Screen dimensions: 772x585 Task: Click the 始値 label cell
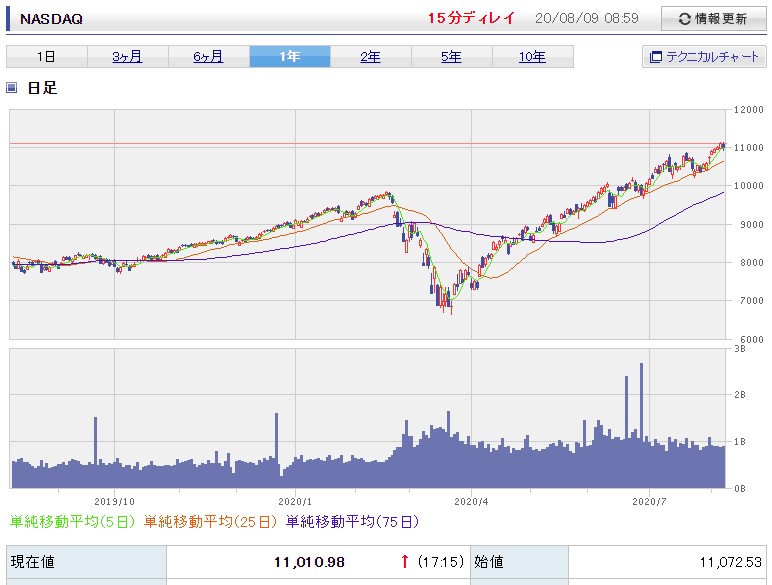[519, 562]
